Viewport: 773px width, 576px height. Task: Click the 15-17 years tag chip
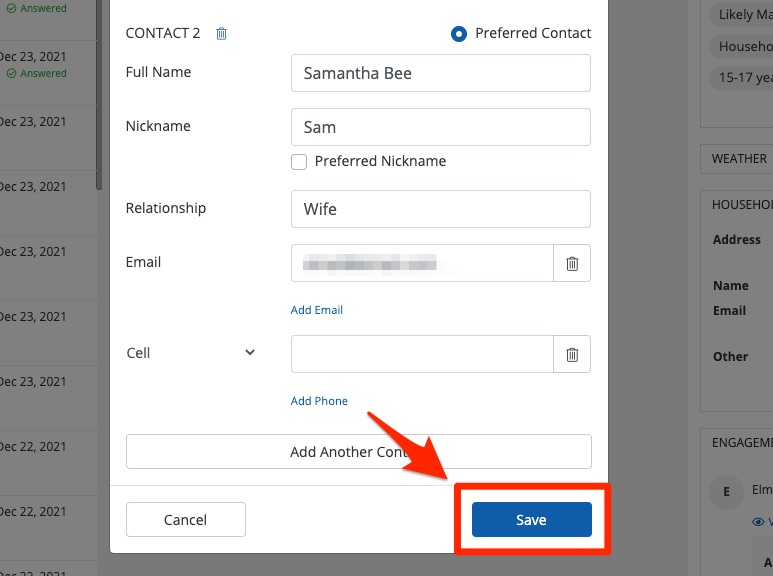(x=740, y=77)
